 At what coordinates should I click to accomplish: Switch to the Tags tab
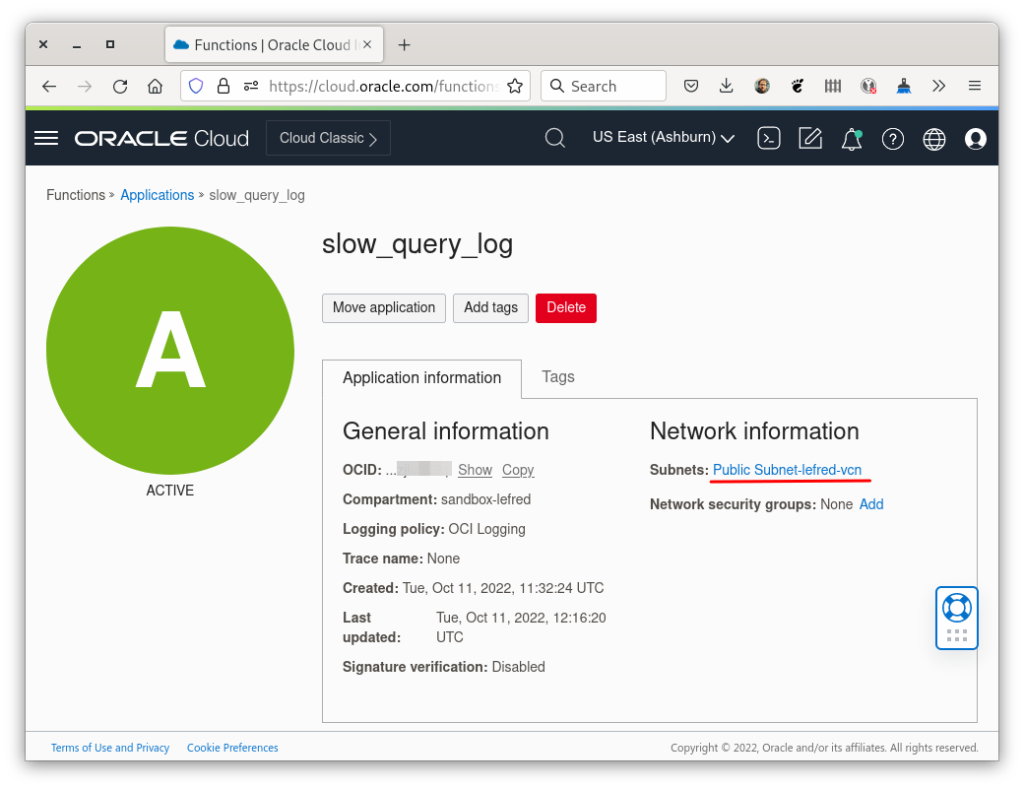tap(558, 377)
